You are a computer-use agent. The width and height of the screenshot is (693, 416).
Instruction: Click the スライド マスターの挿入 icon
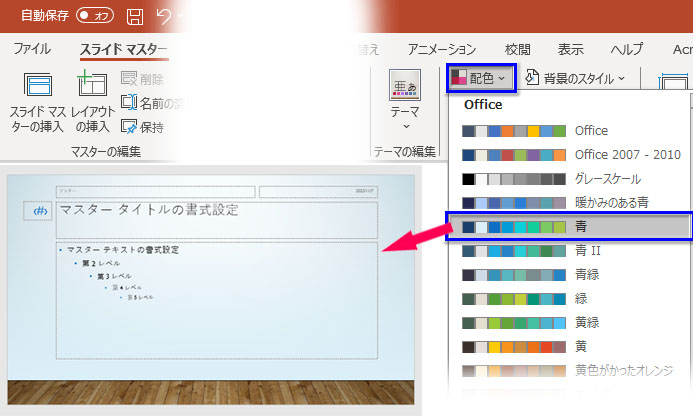[x=38, y=84]
